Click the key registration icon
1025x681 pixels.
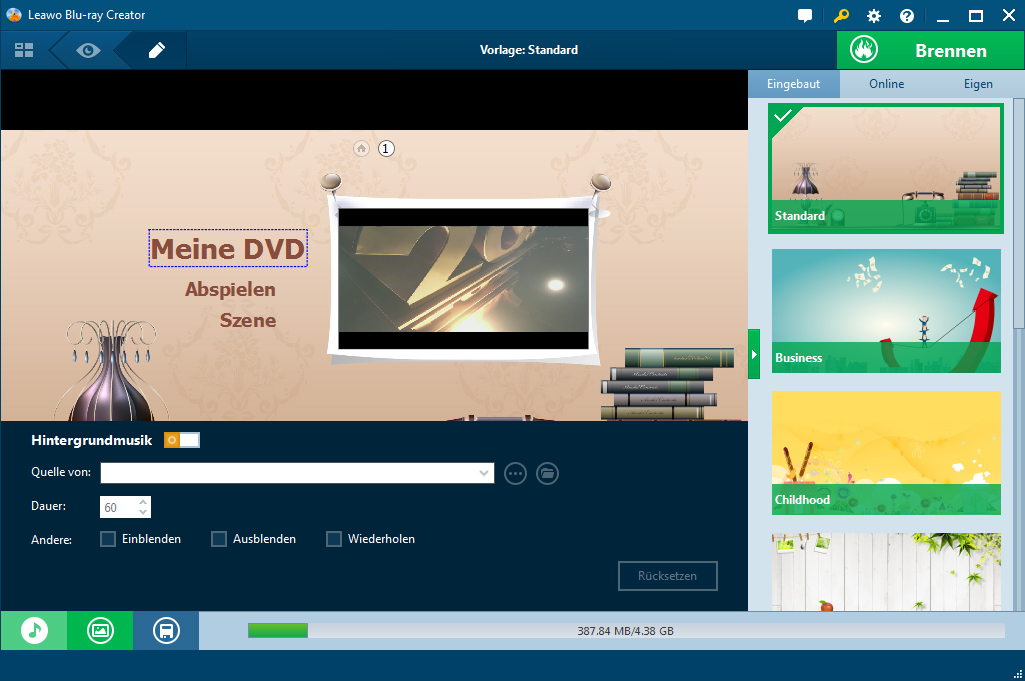[x=840, y=16]
